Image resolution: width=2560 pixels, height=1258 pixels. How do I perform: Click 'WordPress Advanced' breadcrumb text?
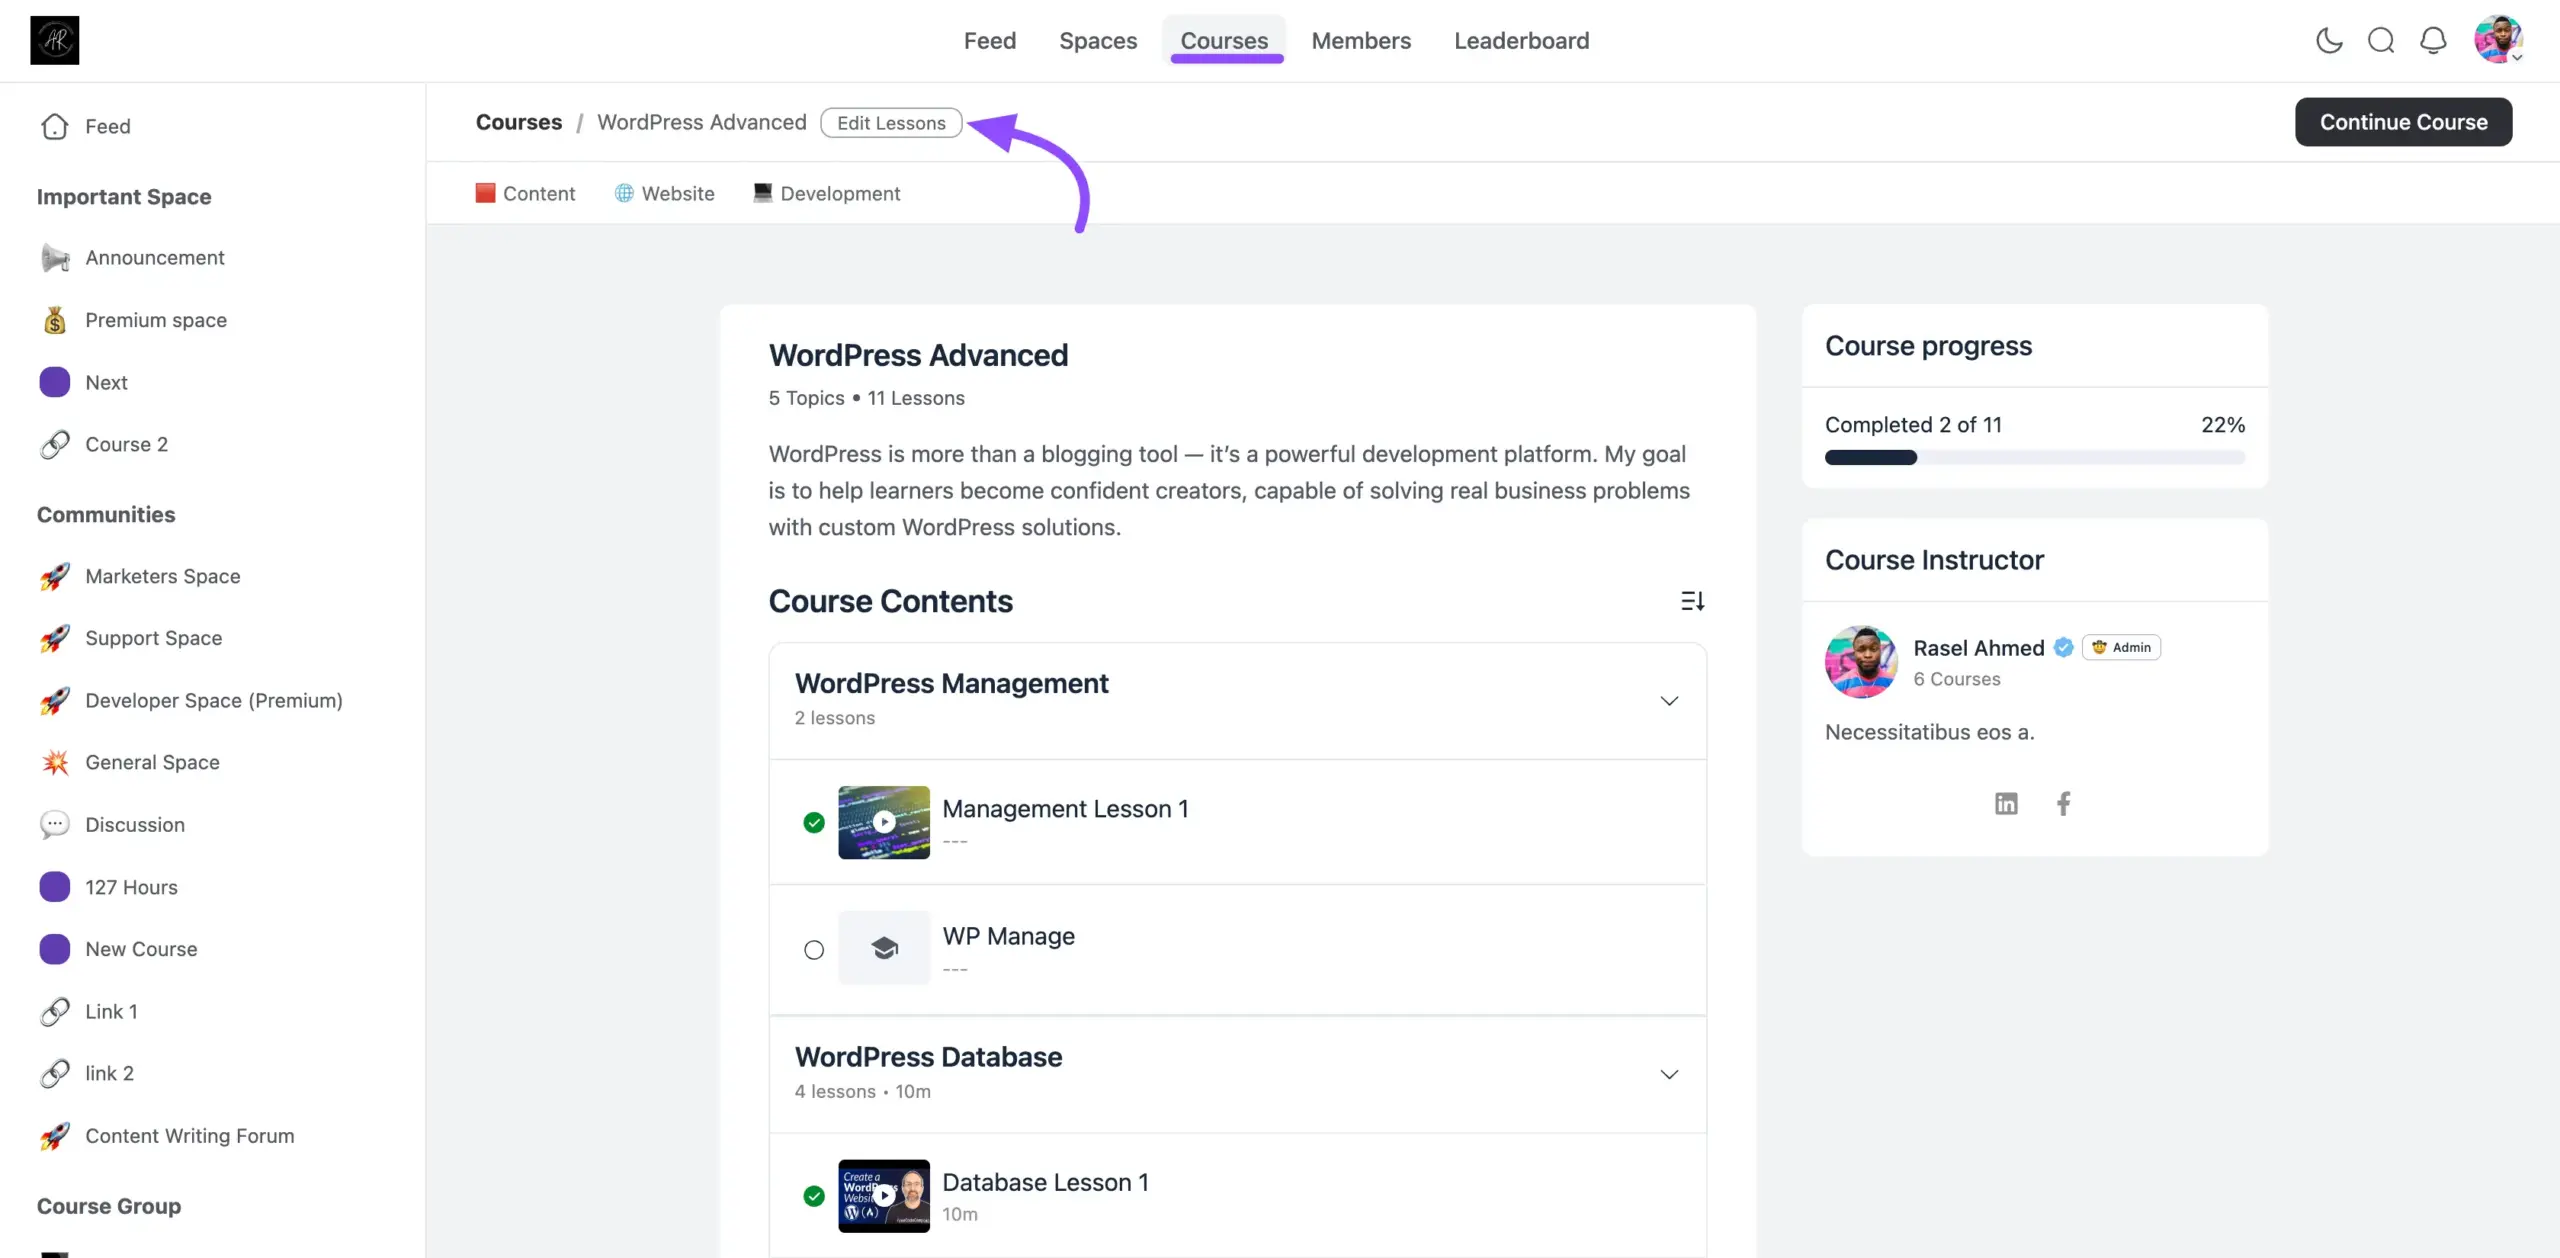point(702,122)
